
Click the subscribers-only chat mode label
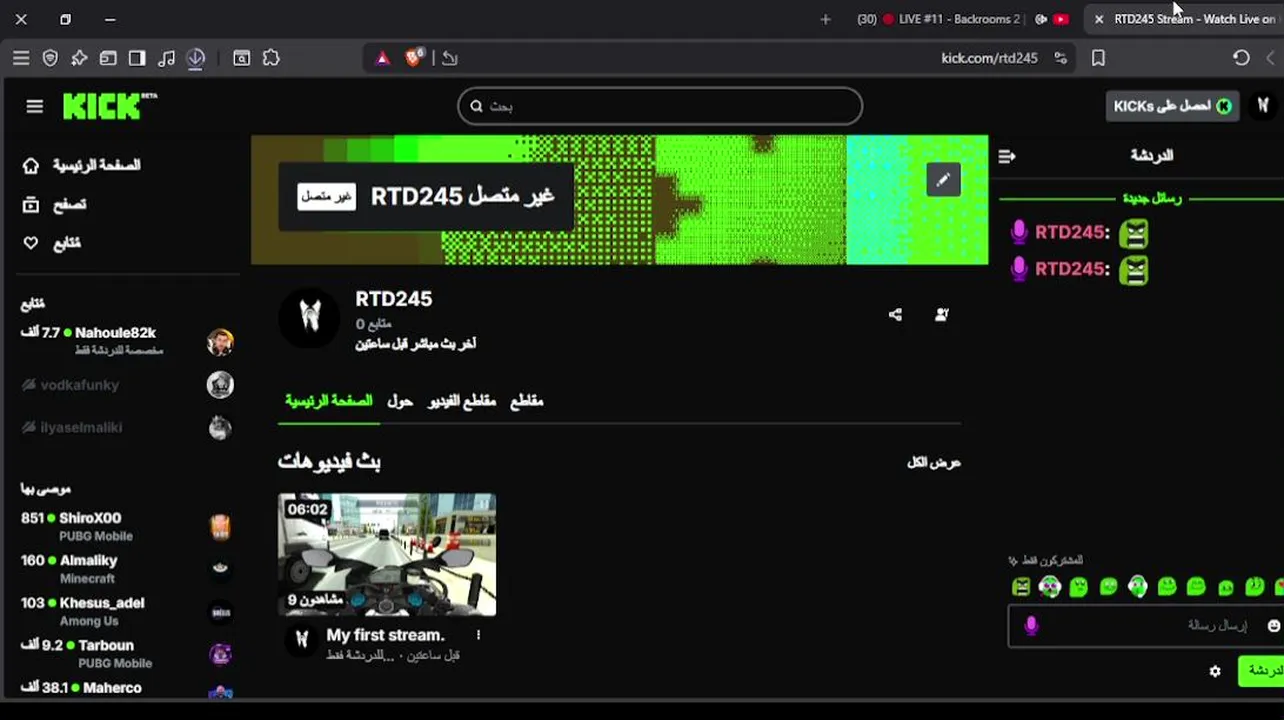(x=1046, y=560)
